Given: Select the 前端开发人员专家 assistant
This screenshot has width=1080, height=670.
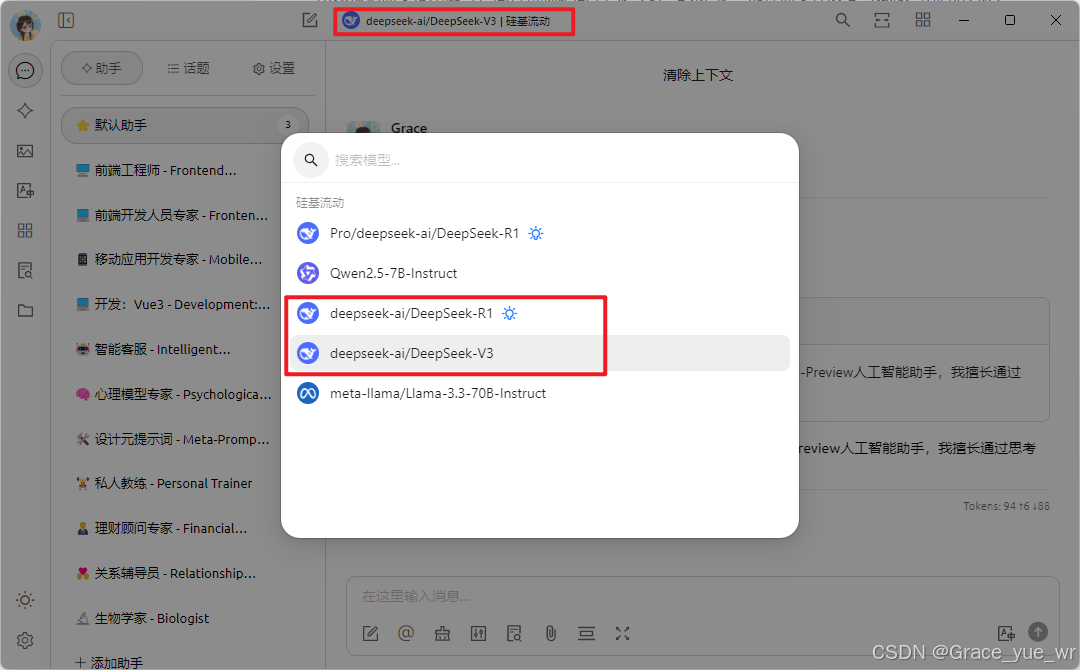Looking at the screenshot, I should [x=185, y=216].
